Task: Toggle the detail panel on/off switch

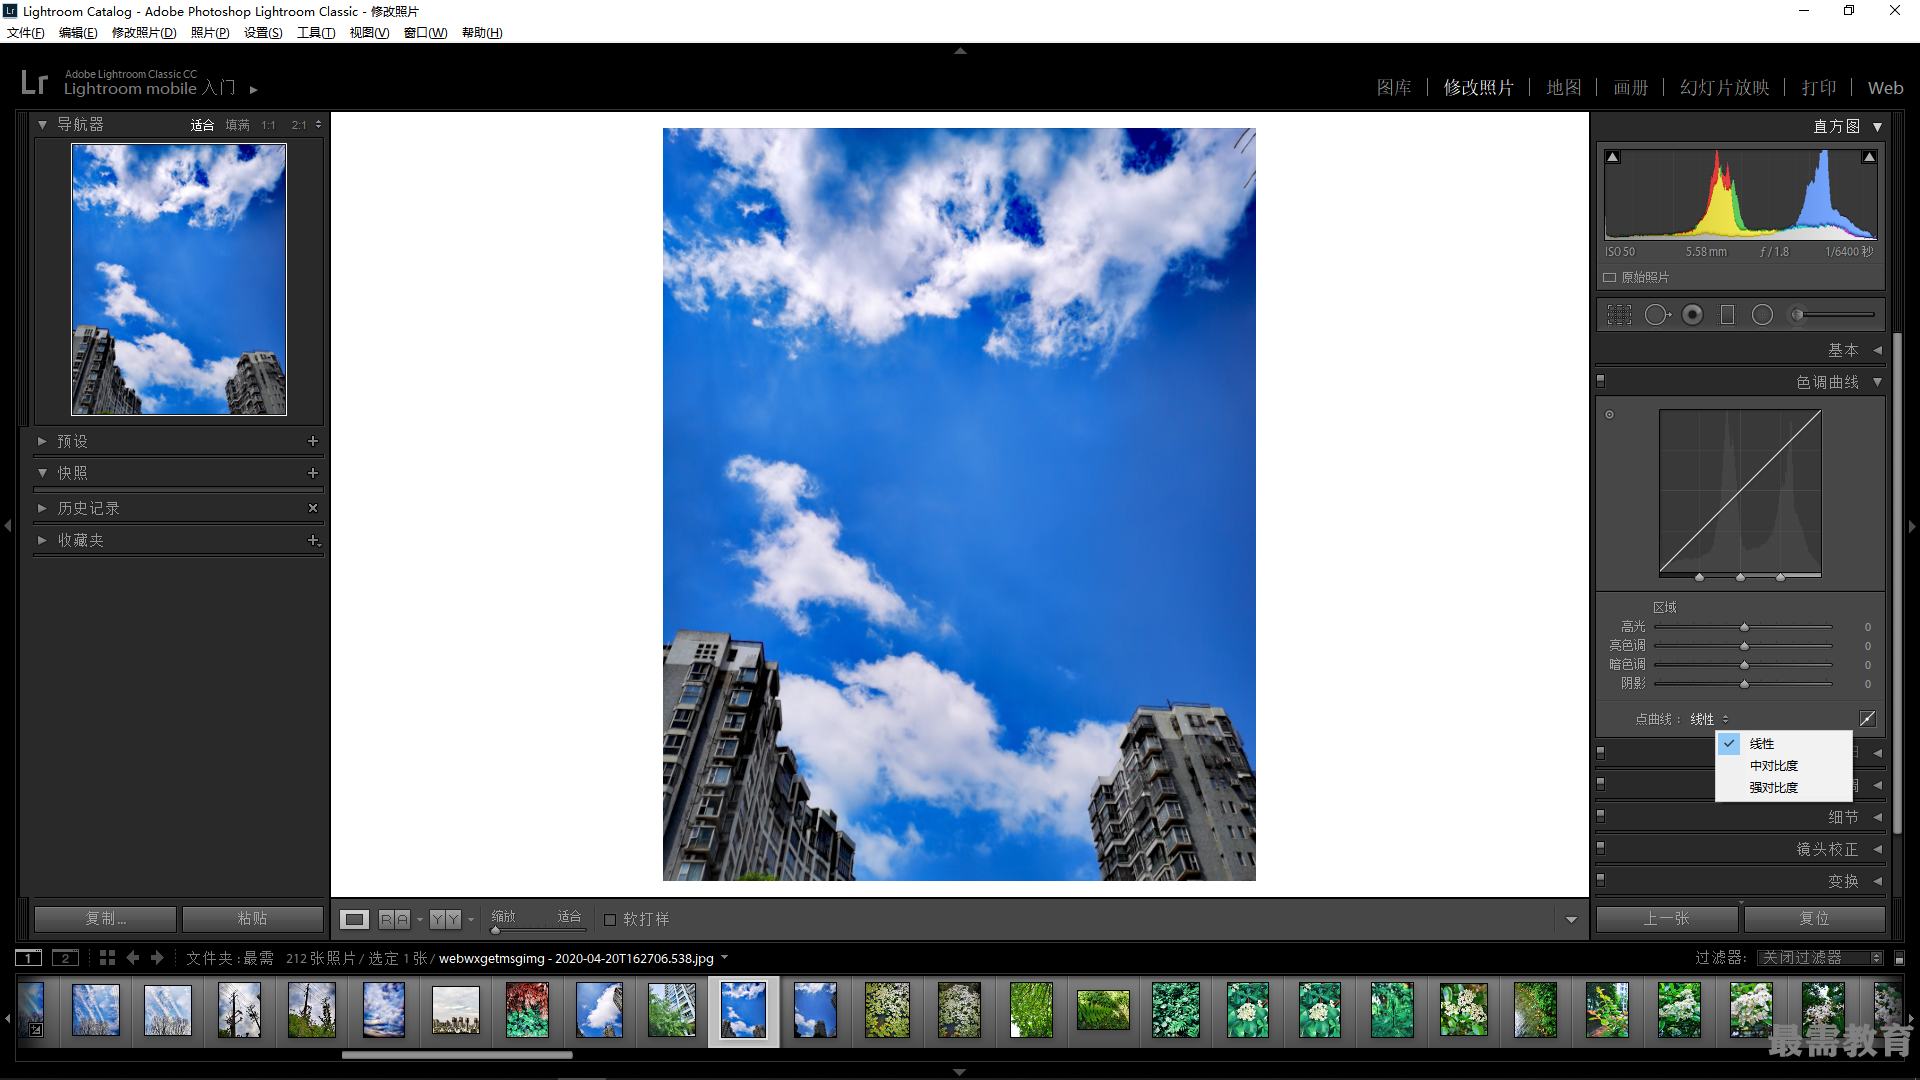Action: pos(1601,816)
